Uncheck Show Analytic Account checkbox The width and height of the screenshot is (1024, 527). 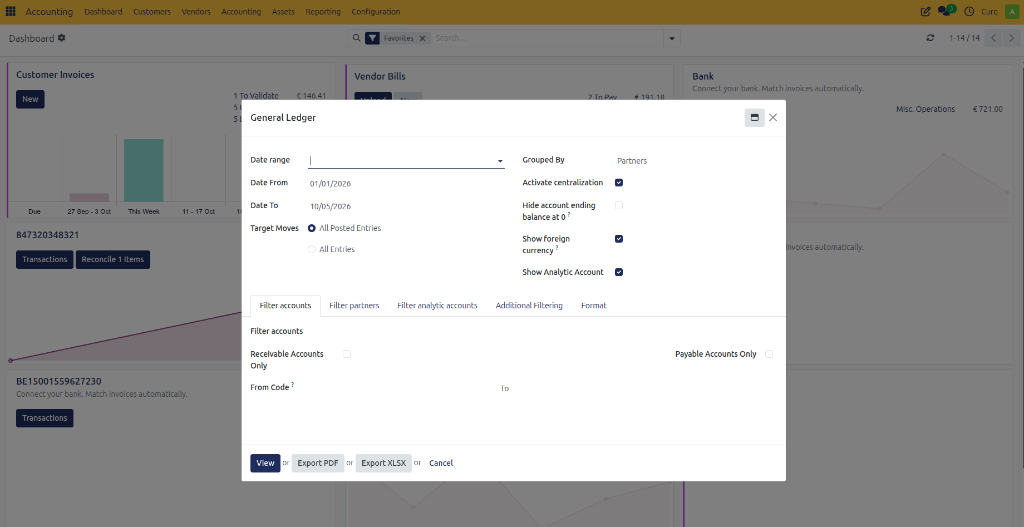[619, 272]
